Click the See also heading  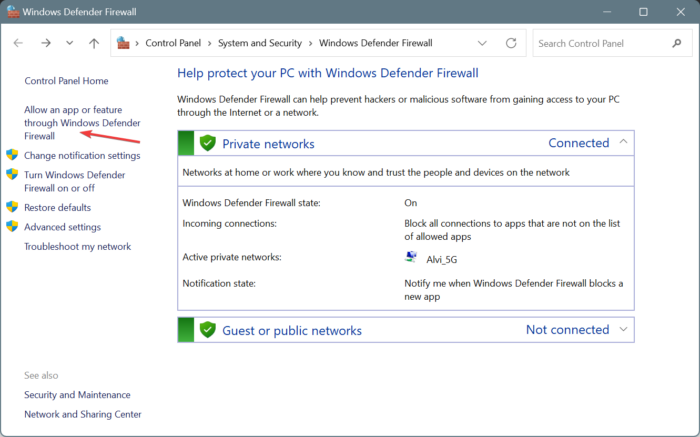coord(41,375)
